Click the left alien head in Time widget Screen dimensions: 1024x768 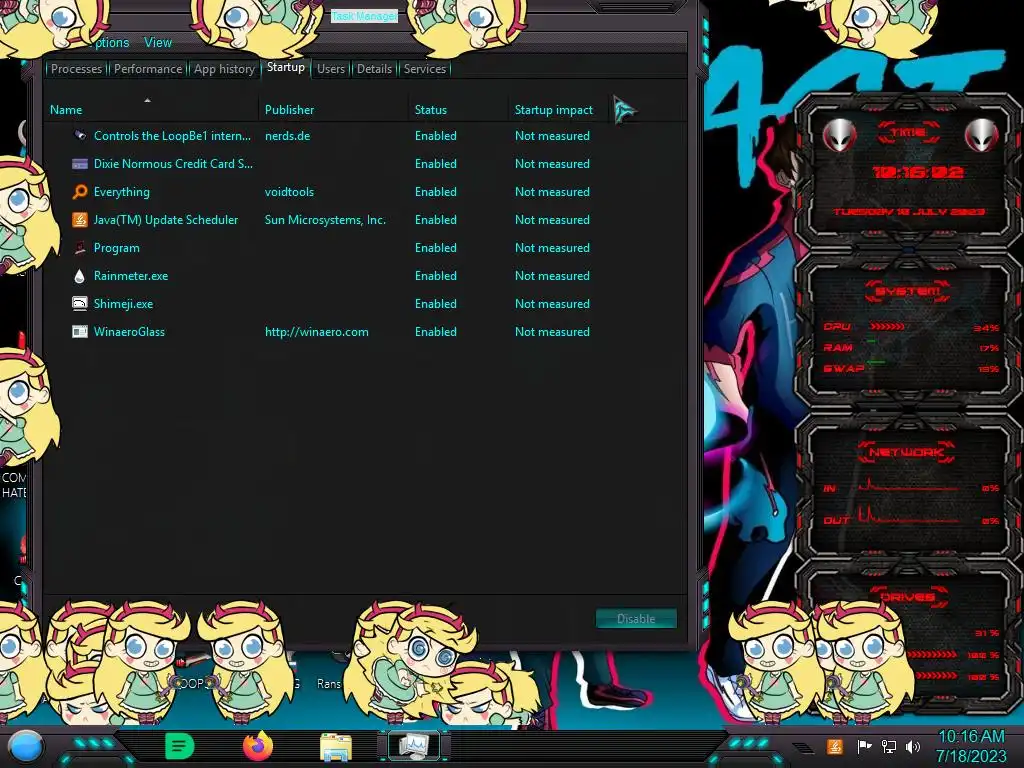pos(839,135)
